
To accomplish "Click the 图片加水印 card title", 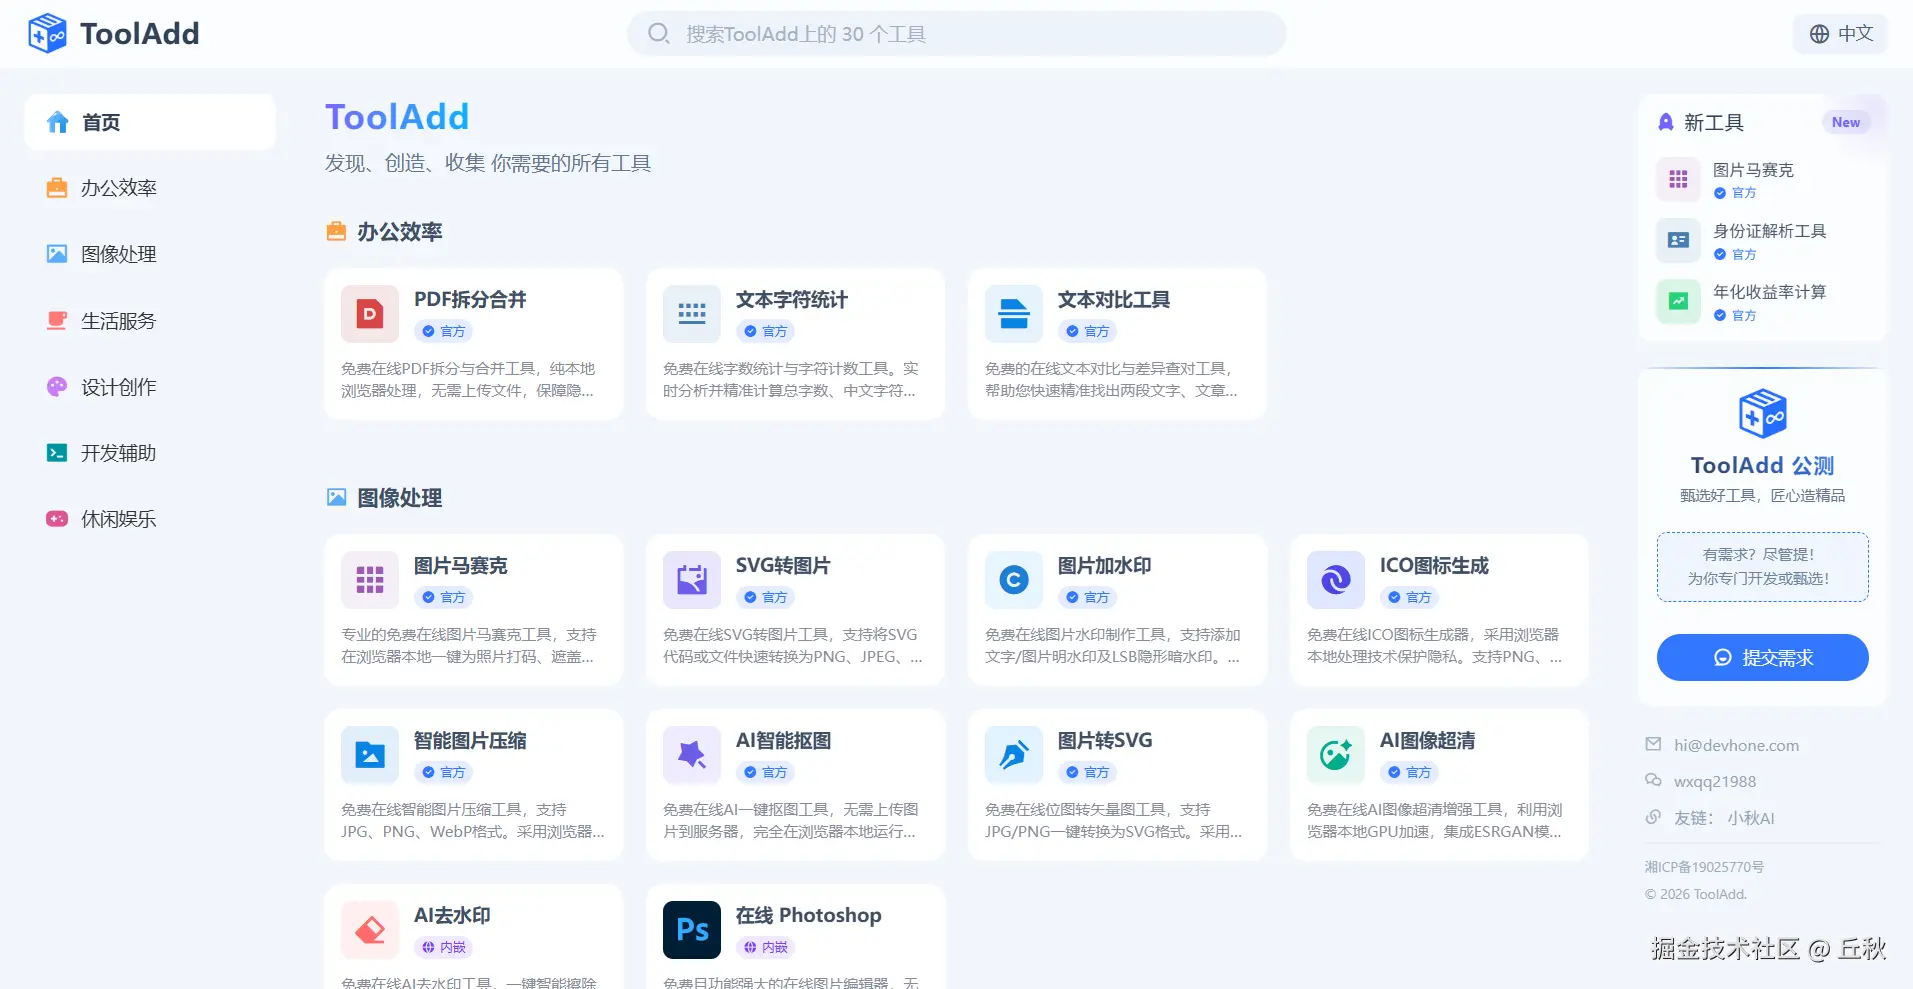I will [x=1105, y=566].
